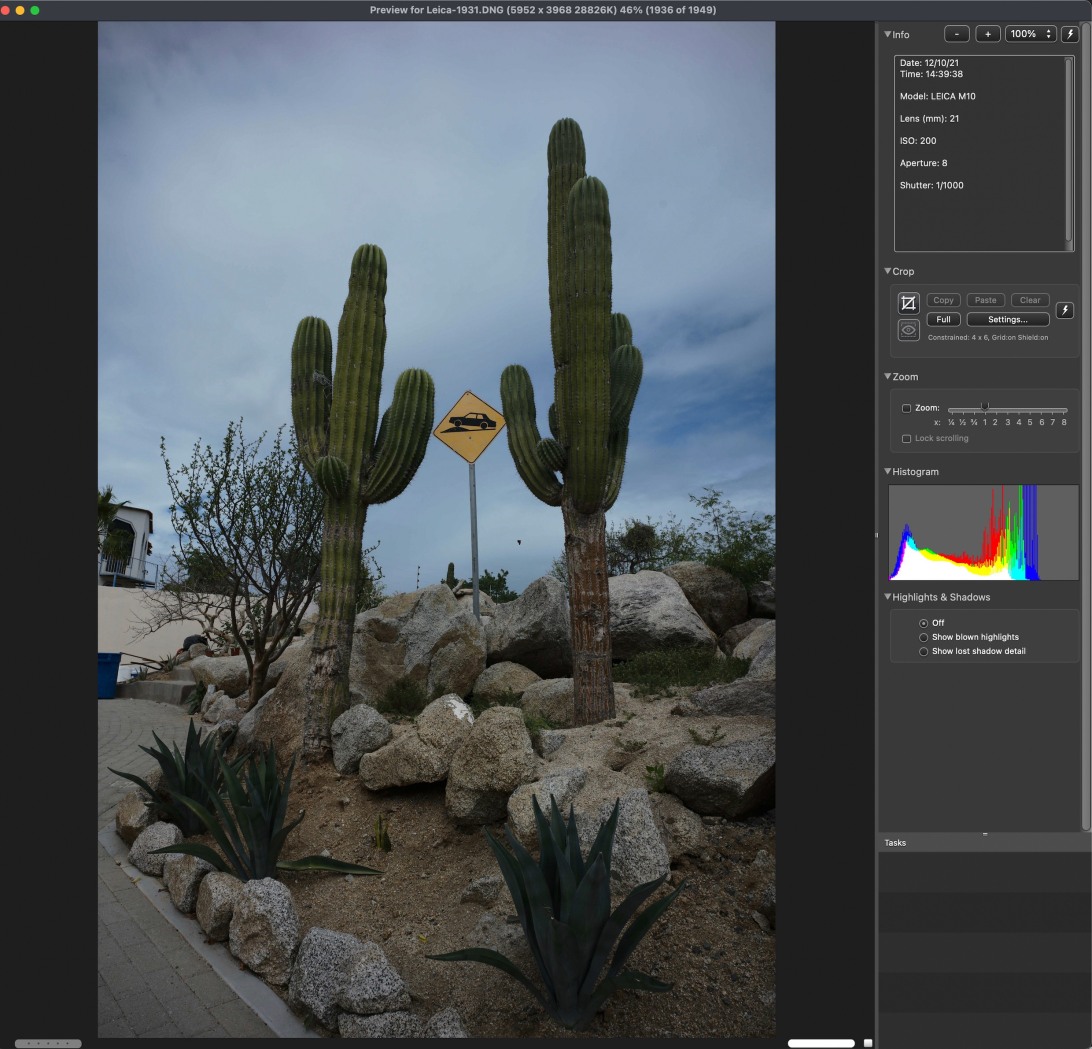
Task: Toggle the crop preview eye icon
Action: 908,330
